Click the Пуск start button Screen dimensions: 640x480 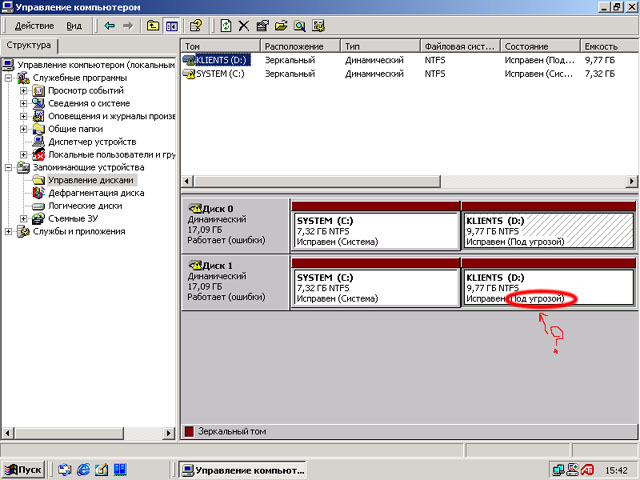24,469
